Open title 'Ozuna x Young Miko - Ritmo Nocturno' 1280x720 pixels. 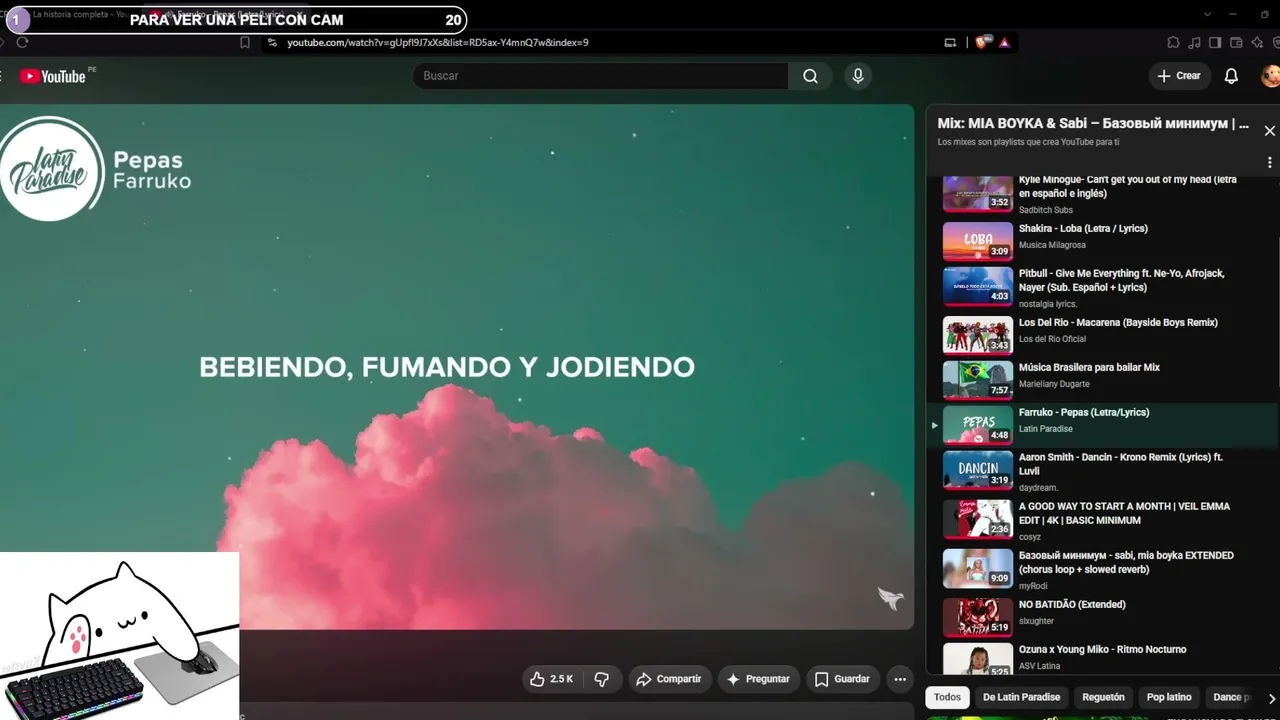1102,650
